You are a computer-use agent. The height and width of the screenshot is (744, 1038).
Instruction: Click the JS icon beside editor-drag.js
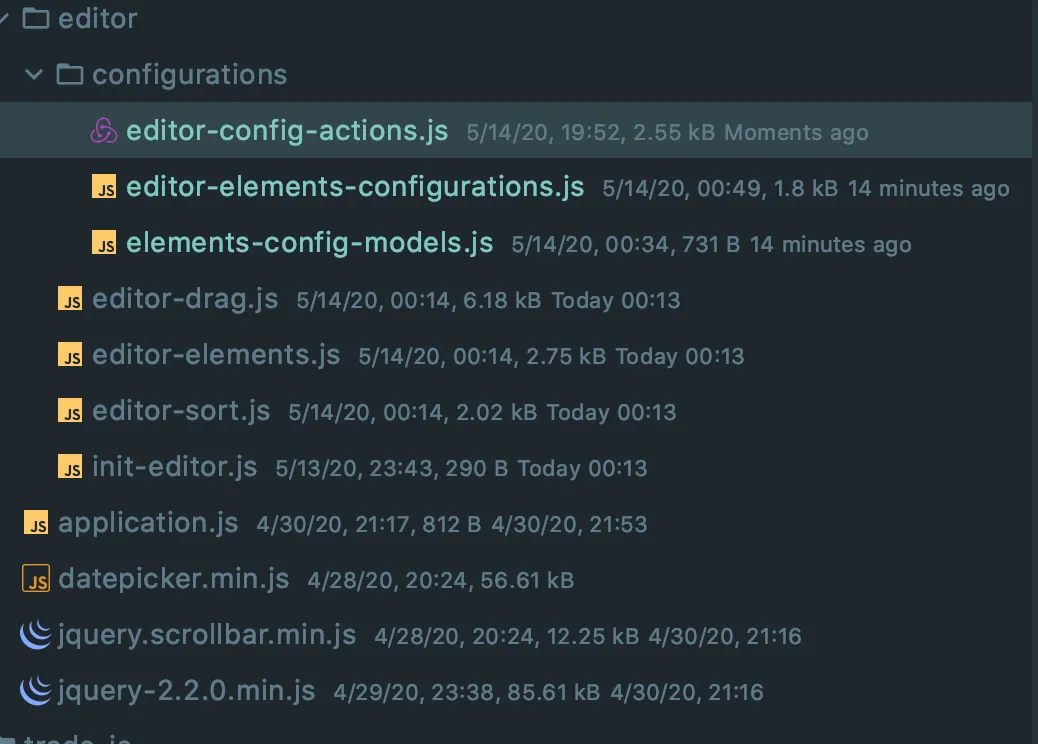click(70, 300)
